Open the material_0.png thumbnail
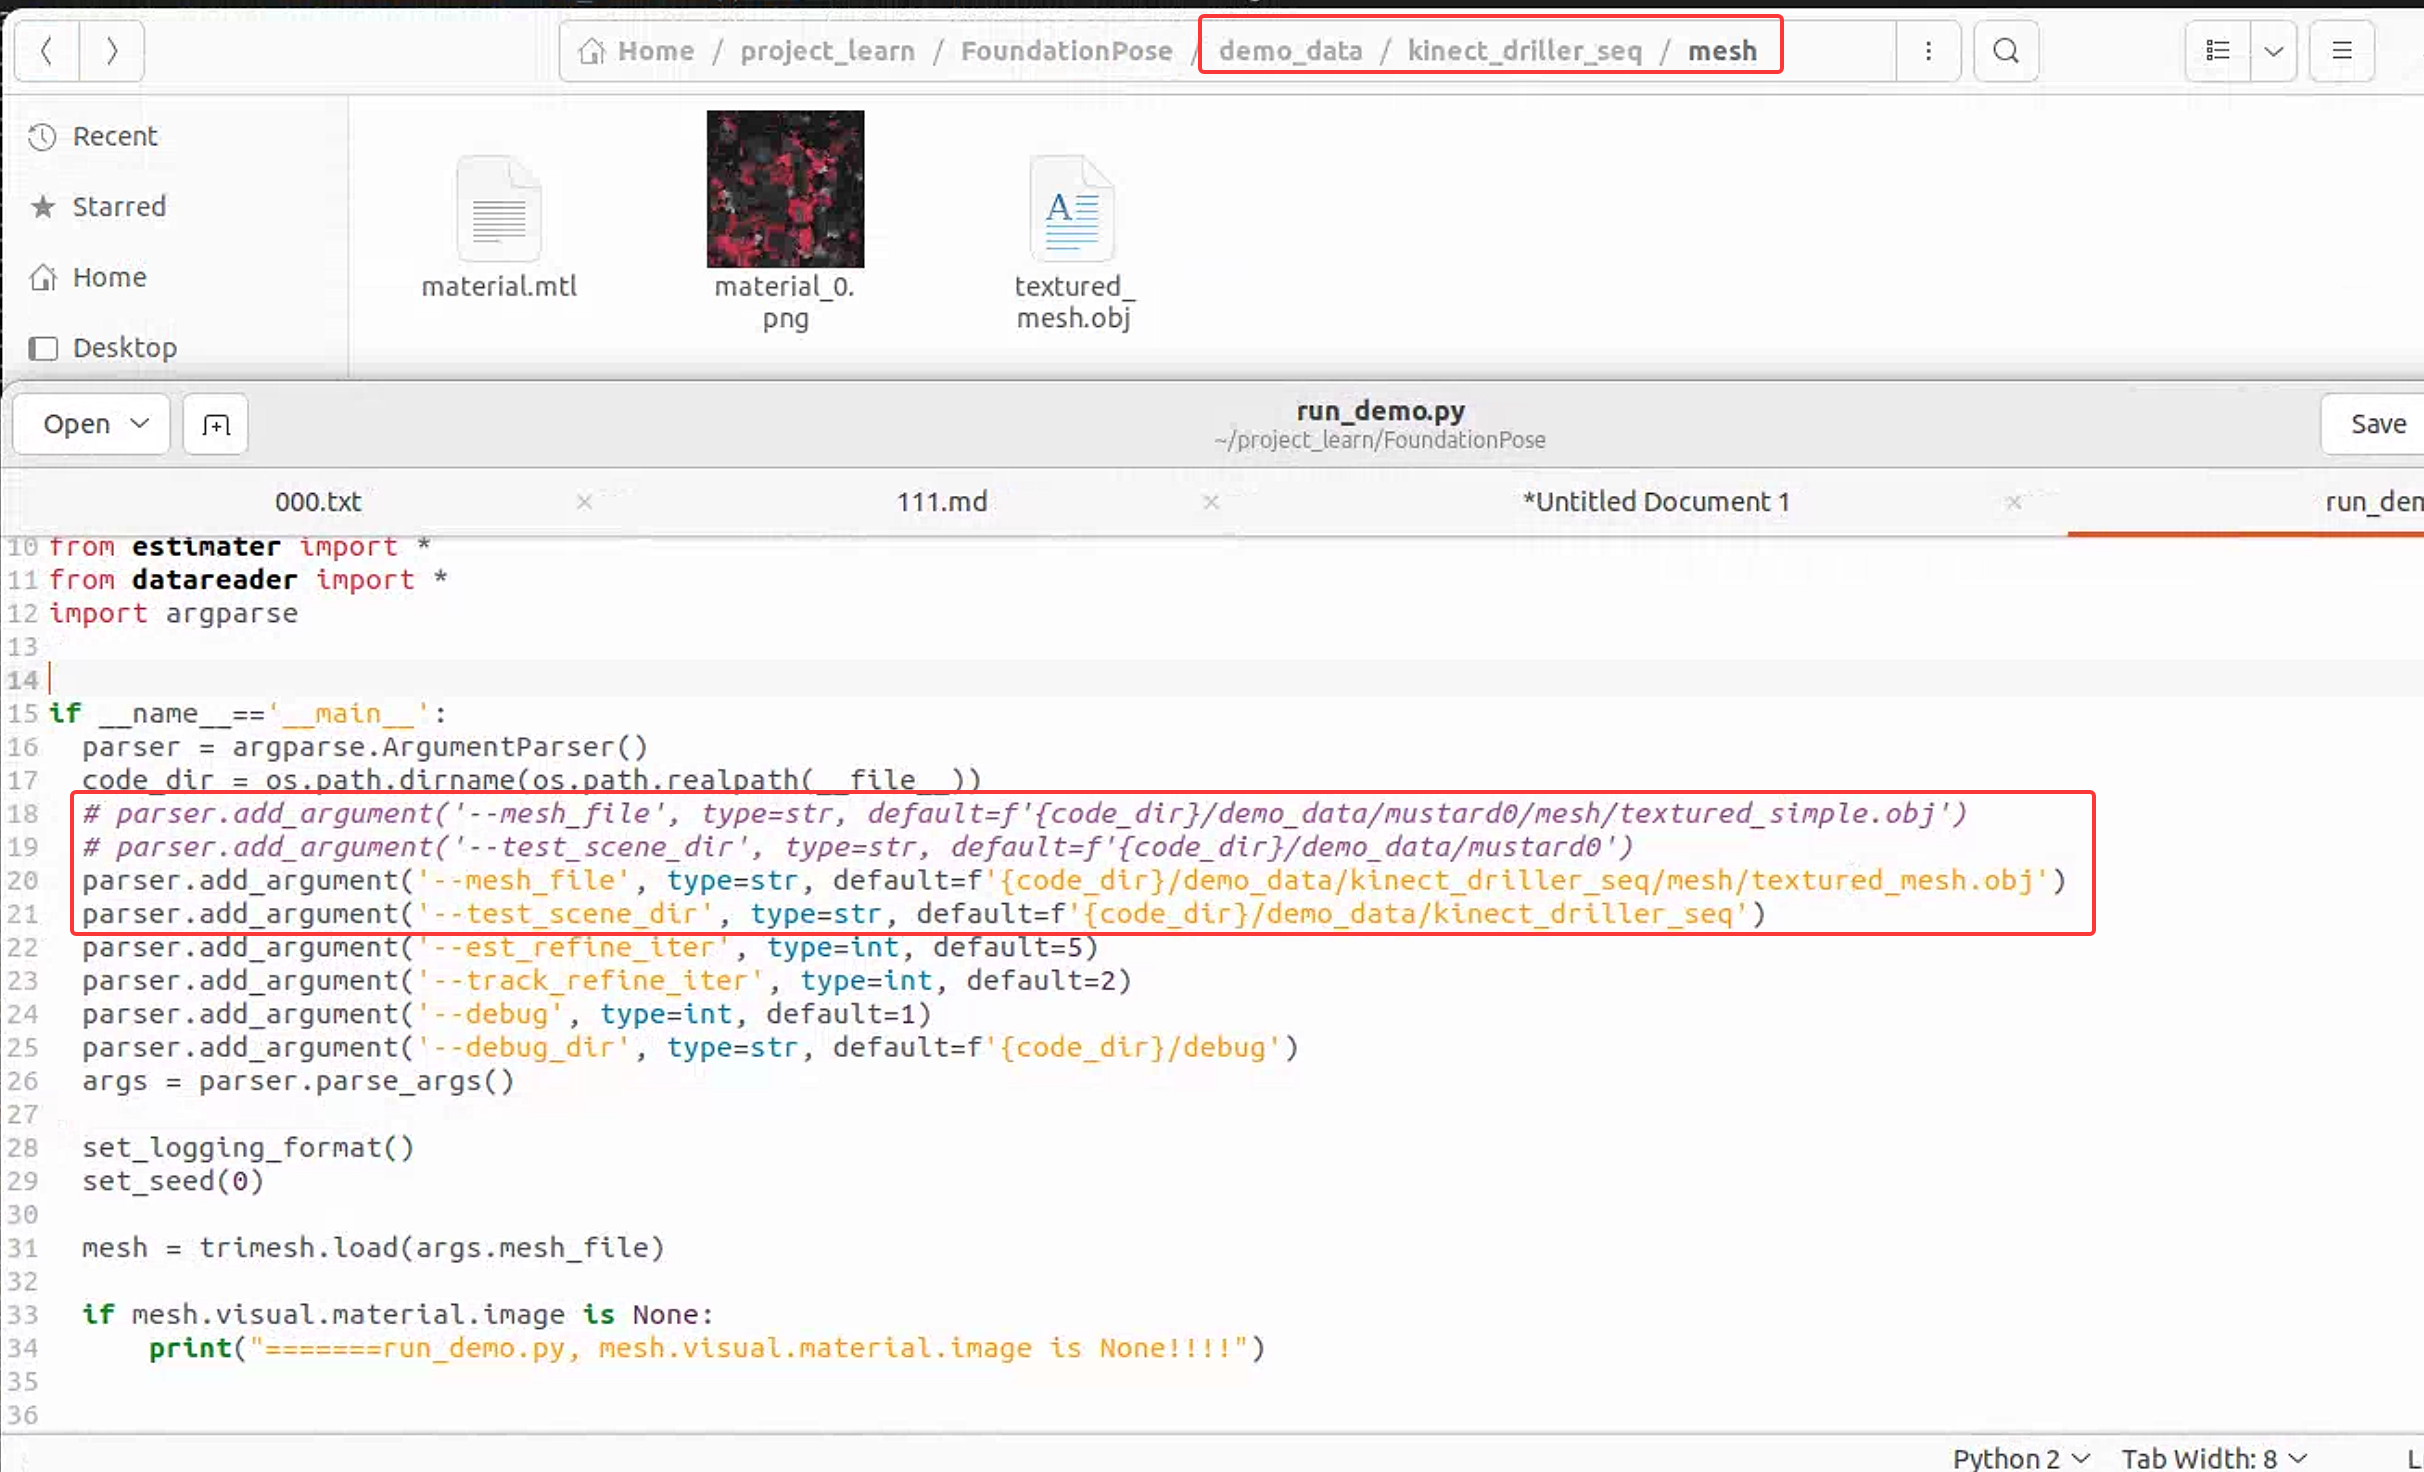2424x1472 pixels. pyautogui.click(x=785, y=189)
